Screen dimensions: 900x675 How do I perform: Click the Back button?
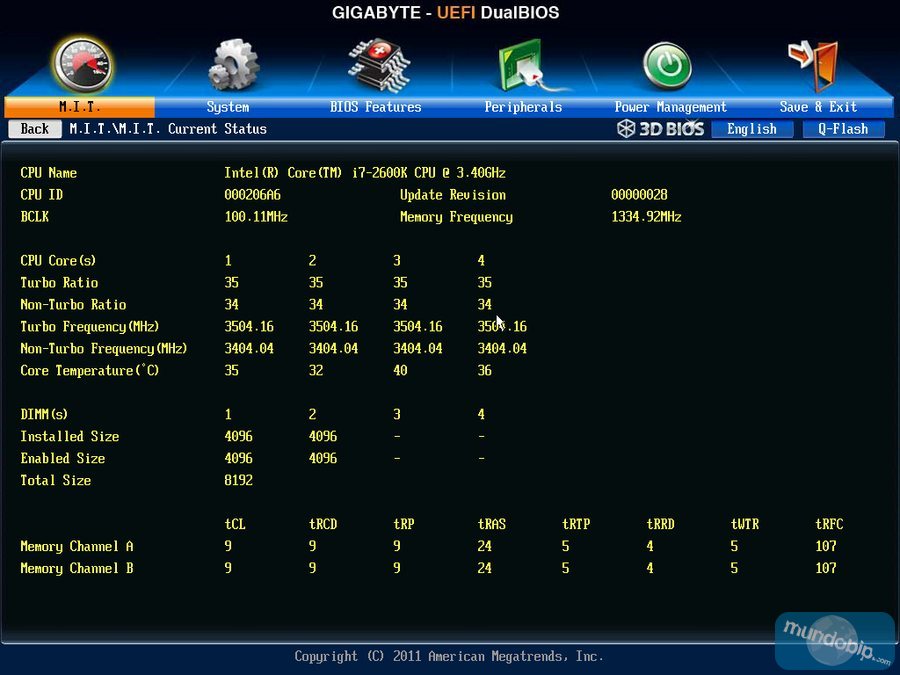(x=35, y=129)
